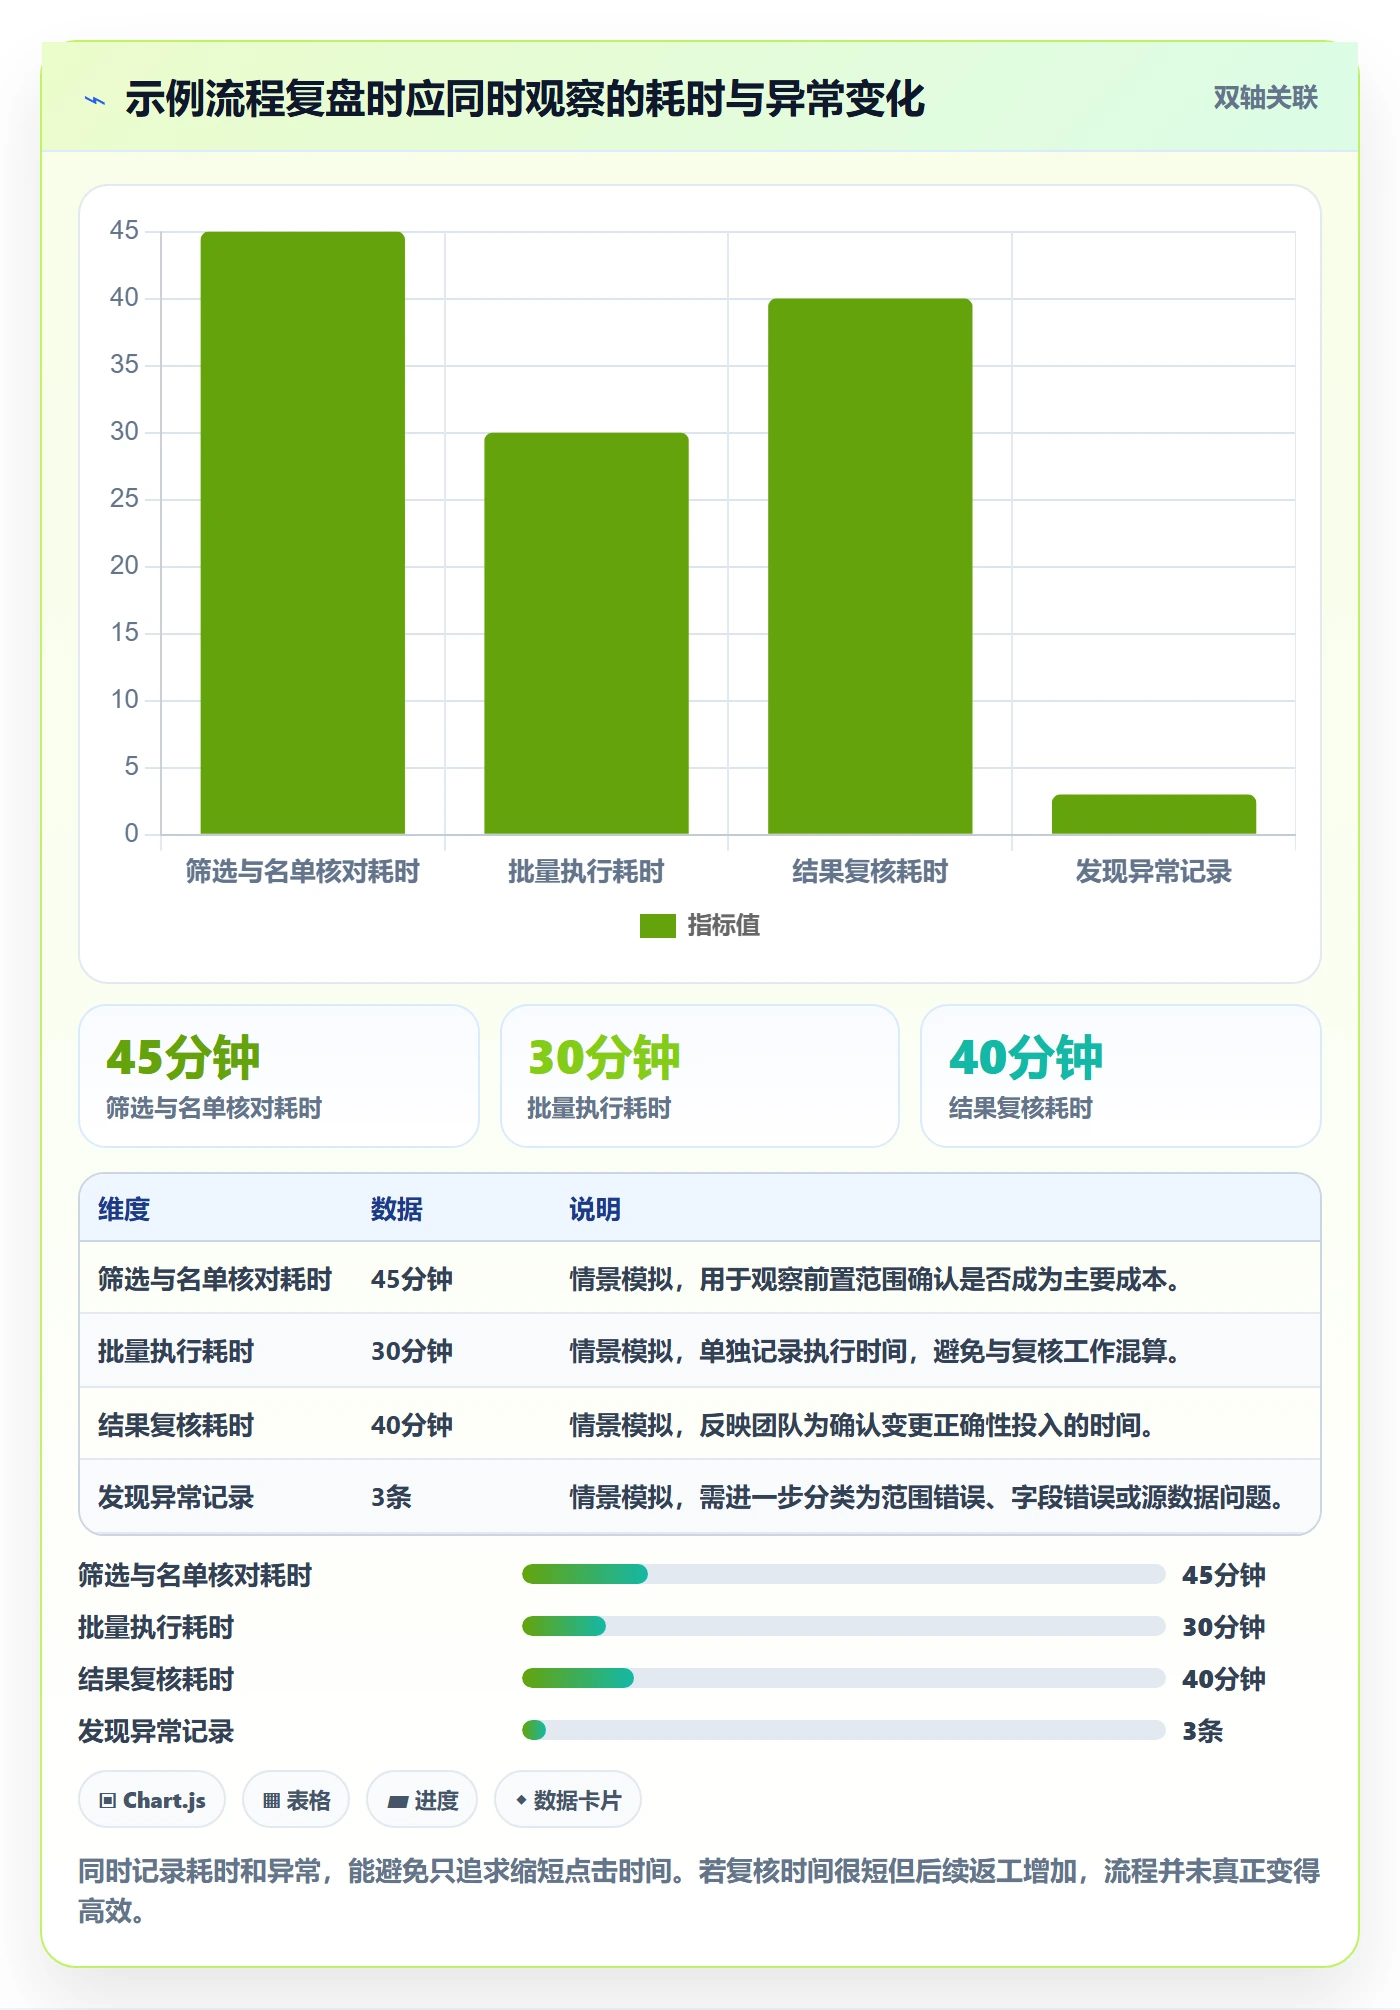Click the 双轴关联 badge in header

1265,98
